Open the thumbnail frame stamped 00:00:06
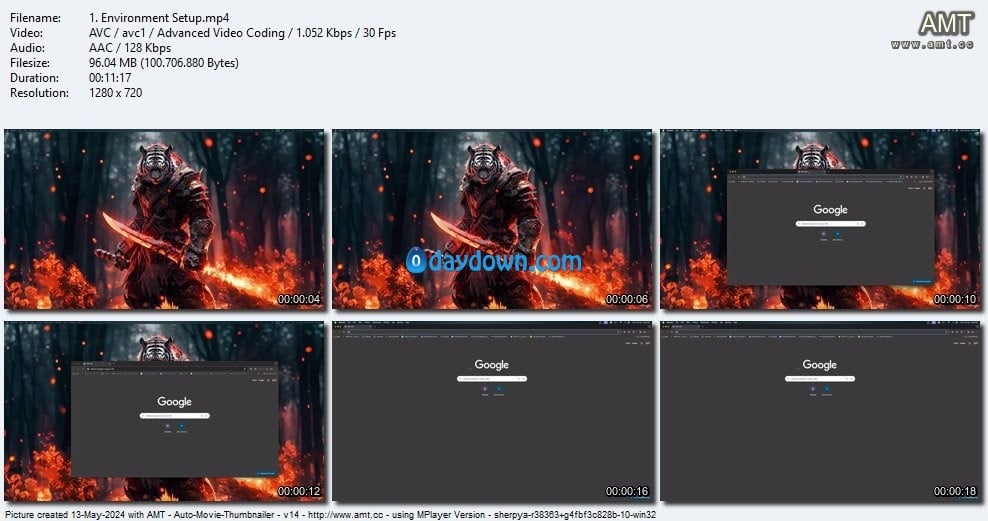Image resolution: width=988 pixels, height=521 pixels. pos(493,219)
